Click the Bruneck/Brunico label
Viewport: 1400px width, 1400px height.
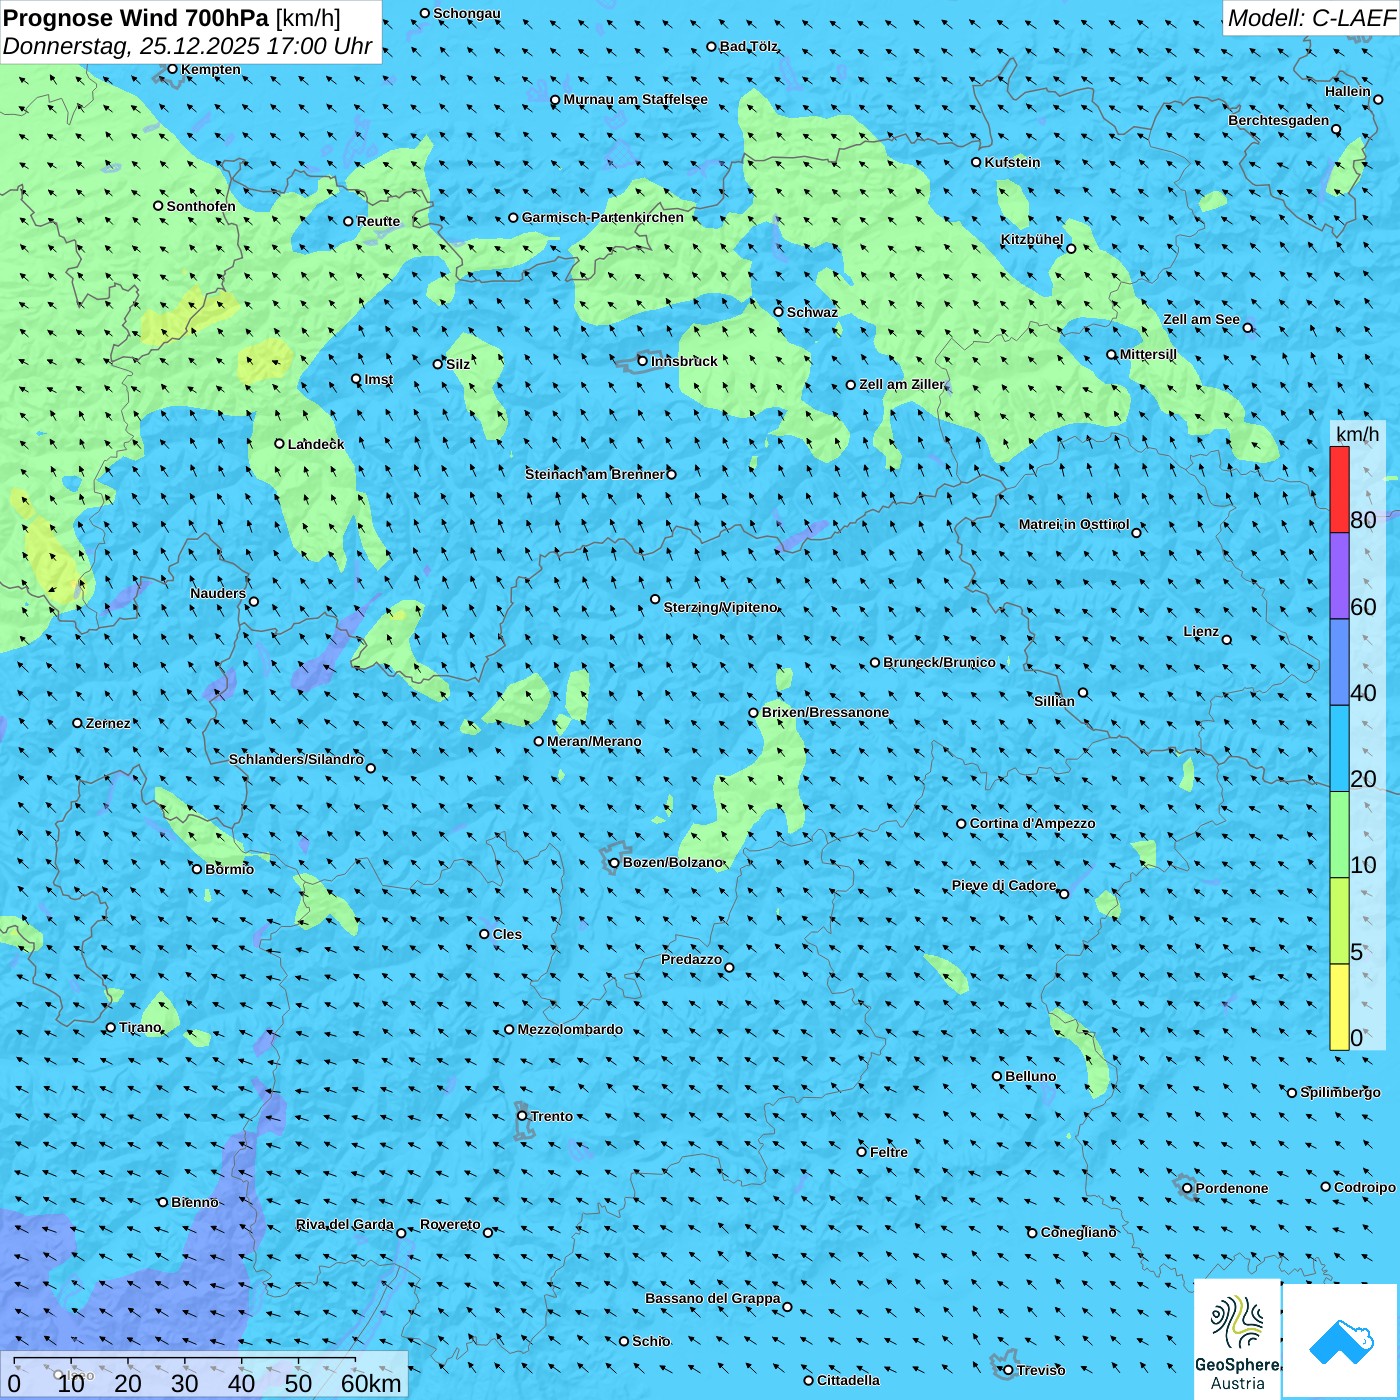[939, 662]
